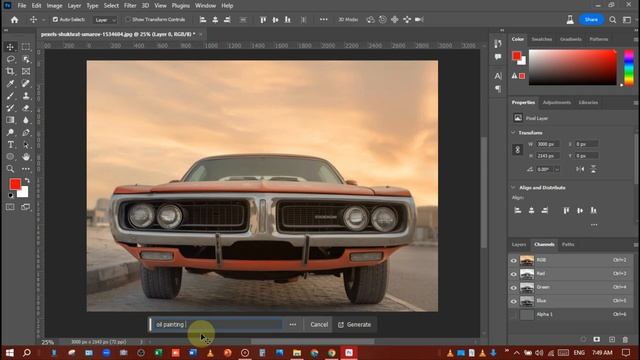
Task: Expand more align options in Properties
Action: click(594, 225)
